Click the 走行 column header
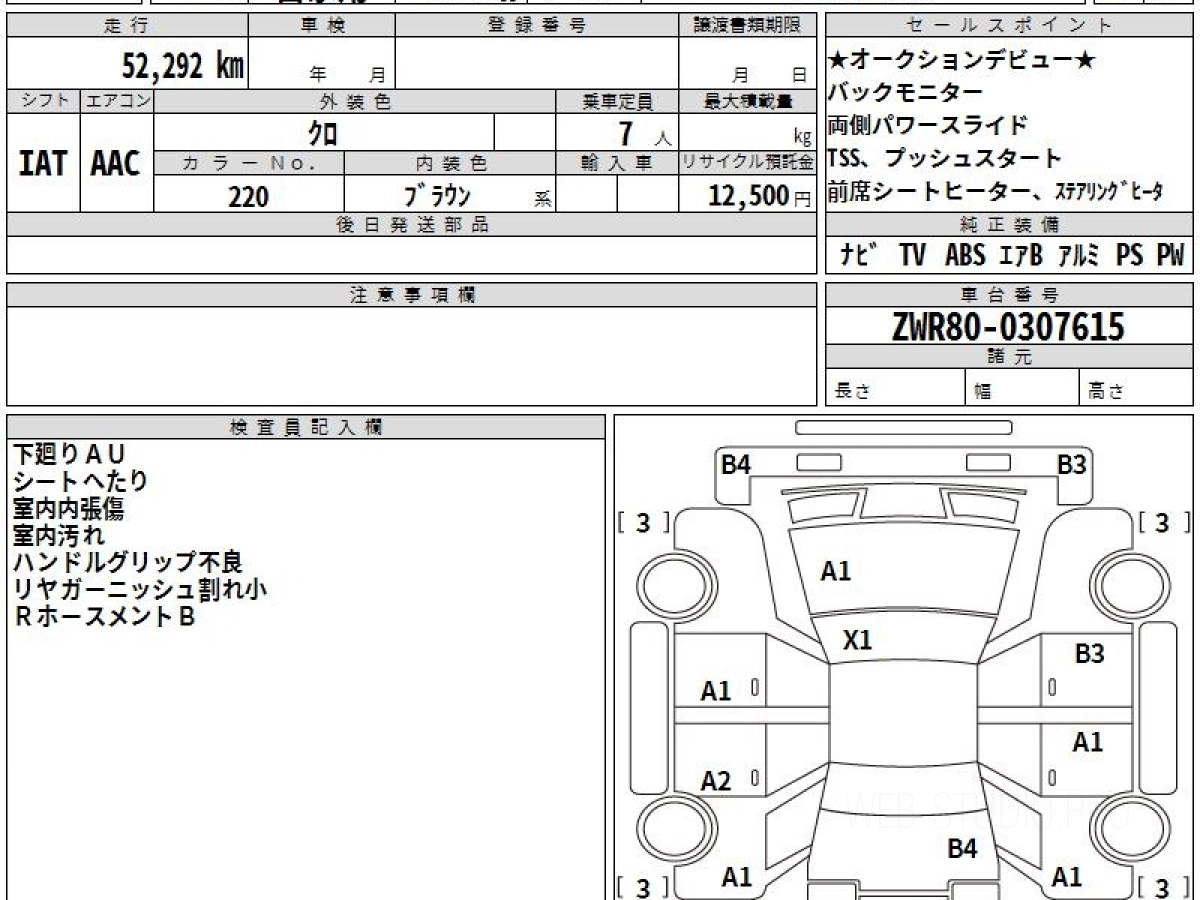Screen dimensions: 1200x900 point(127,27)
